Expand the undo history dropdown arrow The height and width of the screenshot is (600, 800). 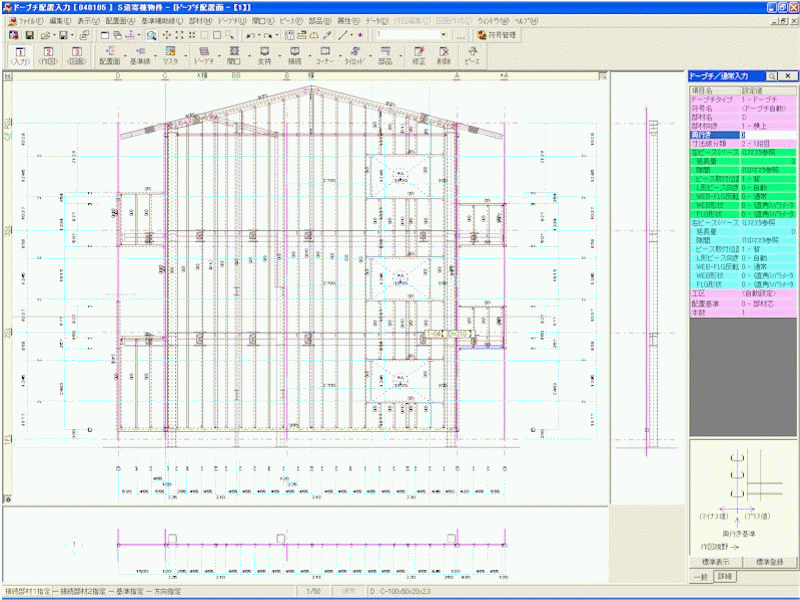pos(257,35)
